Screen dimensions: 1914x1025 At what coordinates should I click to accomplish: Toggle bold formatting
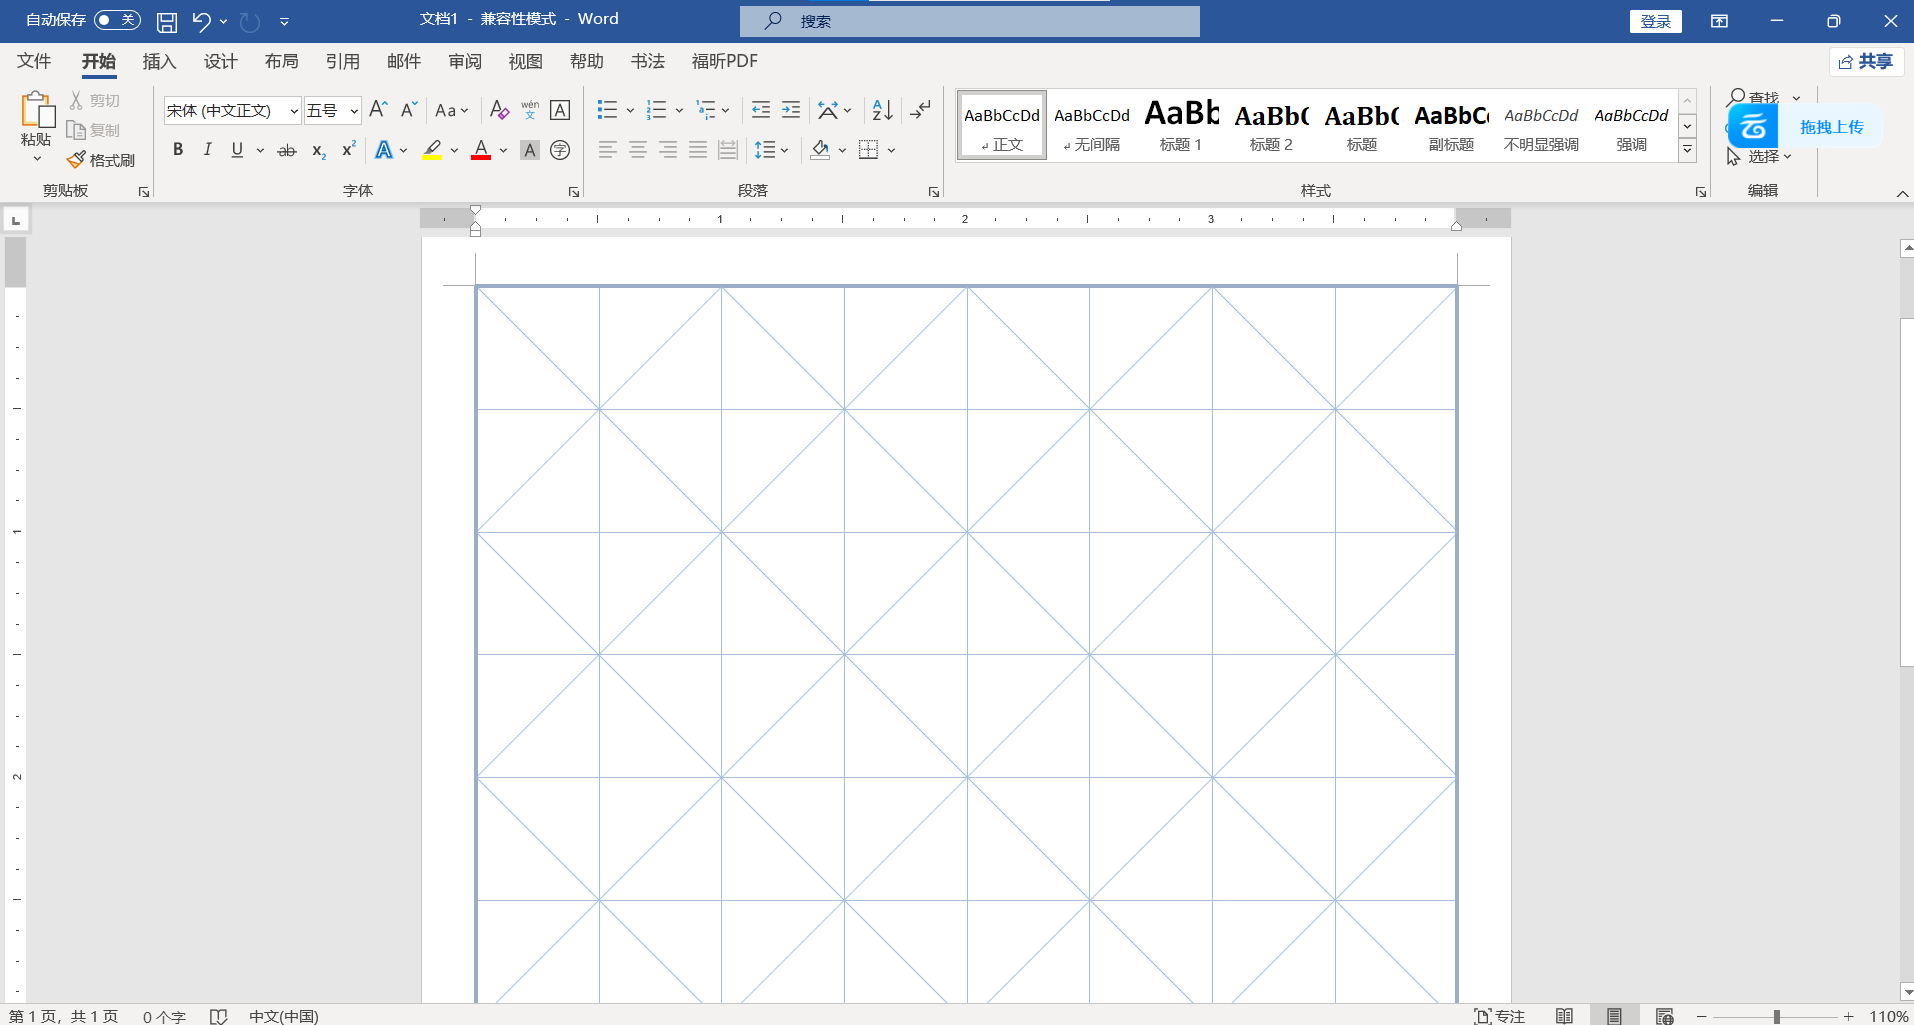(178, 150)
